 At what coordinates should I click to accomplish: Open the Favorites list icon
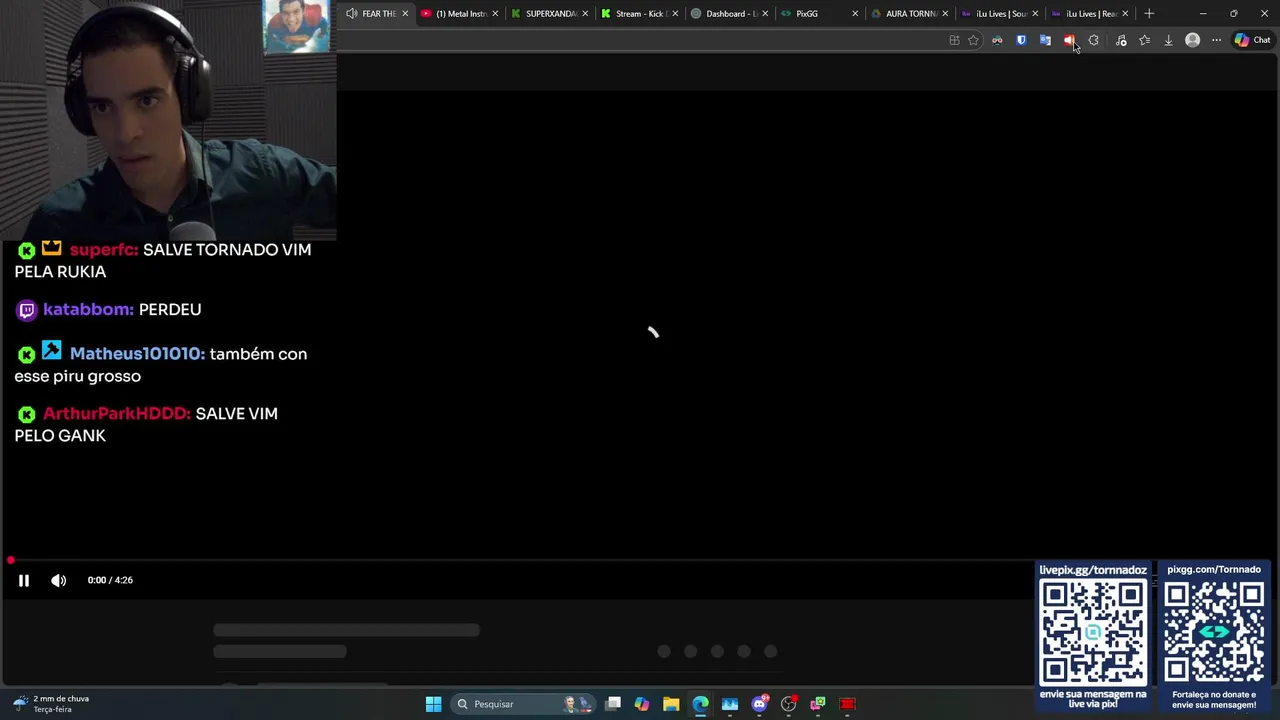[1145, 40]
